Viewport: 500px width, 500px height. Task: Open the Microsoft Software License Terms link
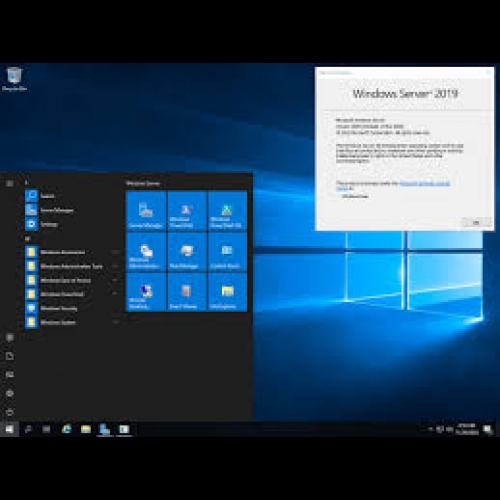[424, 183]
